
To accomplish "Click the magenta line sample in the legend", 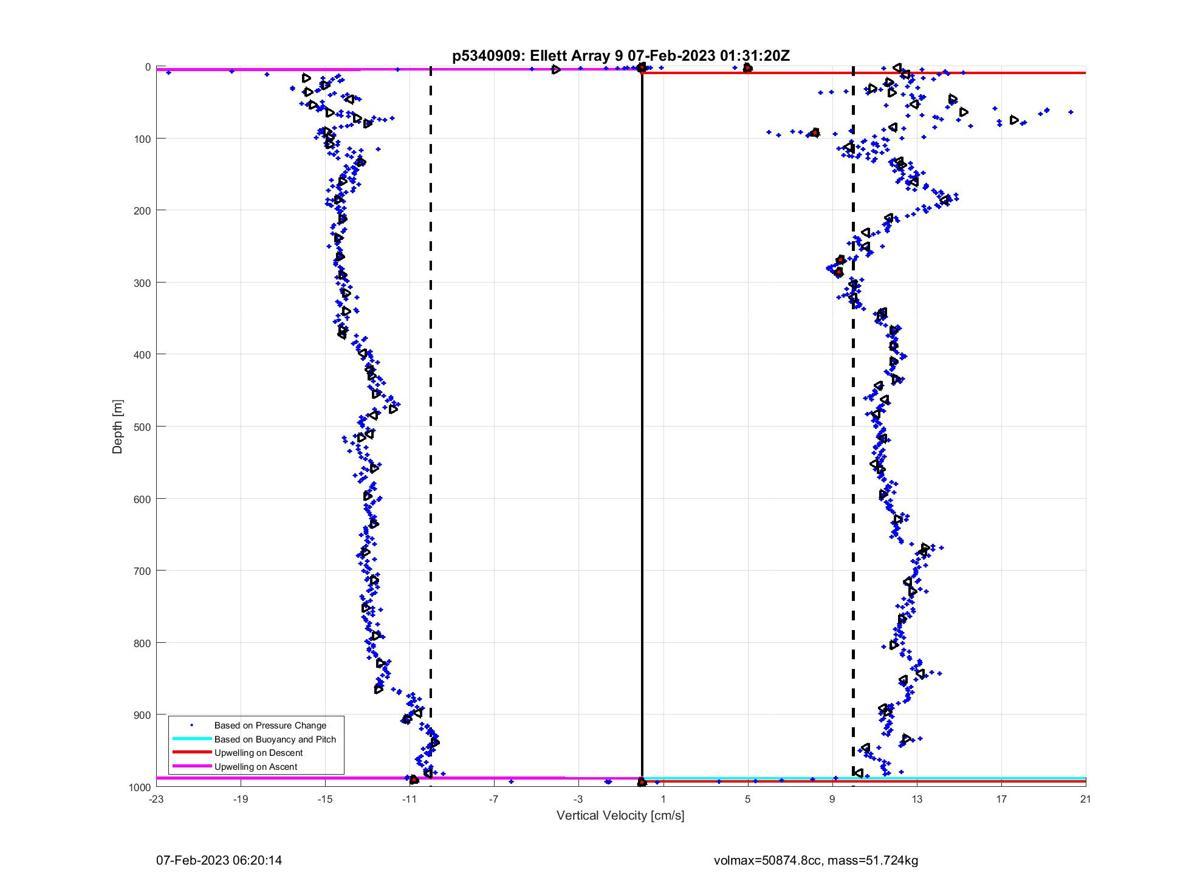I will point(191,767).
